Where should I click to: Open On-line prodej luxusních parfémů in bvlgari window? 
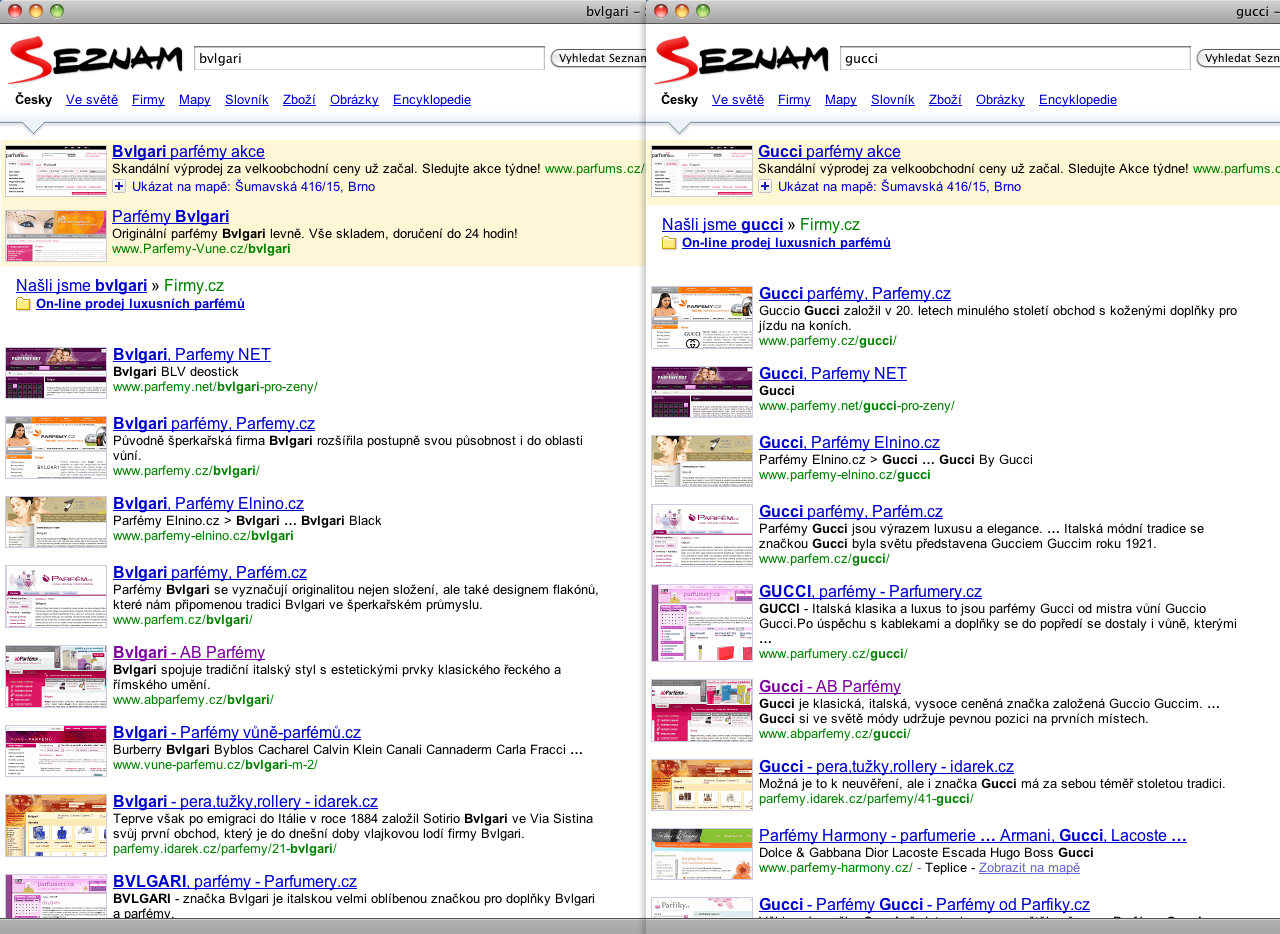point(140,304)
